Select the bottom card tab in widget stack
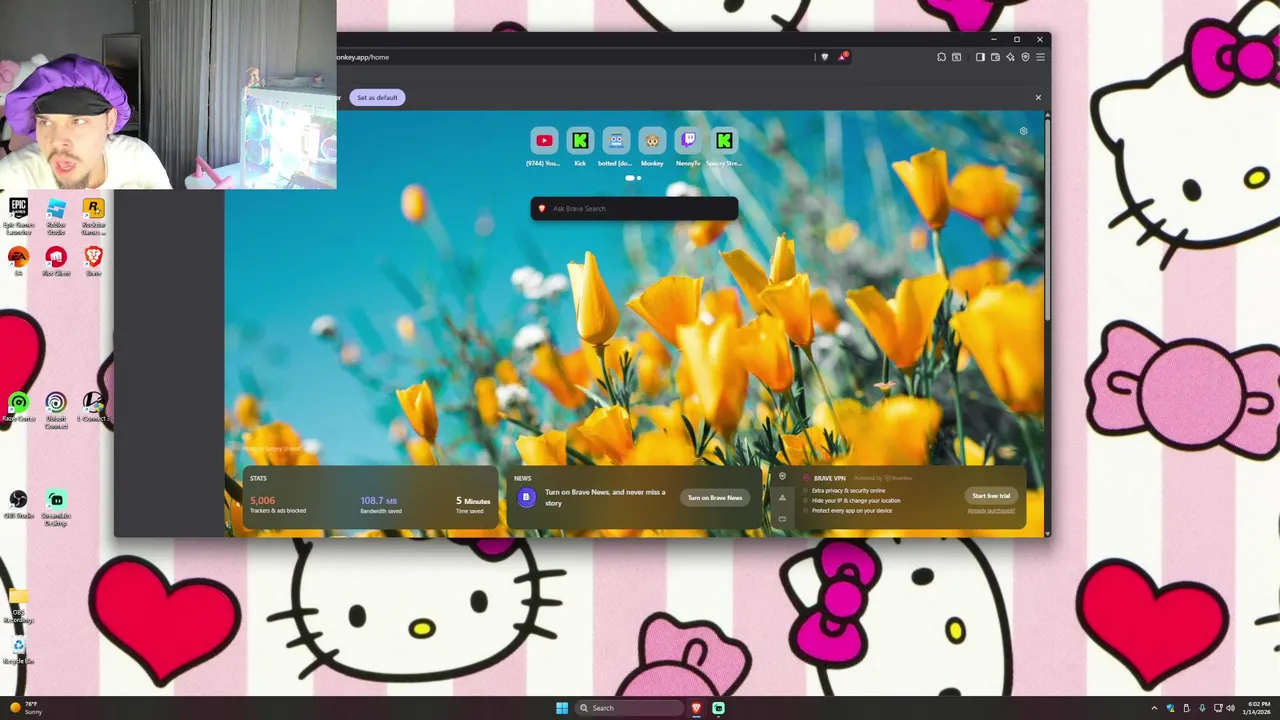Viewport: 1280px width, 720px height. [782, 518]
